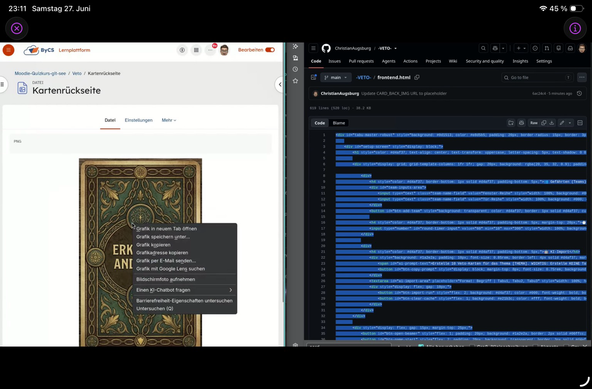Open the Pull requests tab
Screen dimensions: 592x389
[361, 61]
